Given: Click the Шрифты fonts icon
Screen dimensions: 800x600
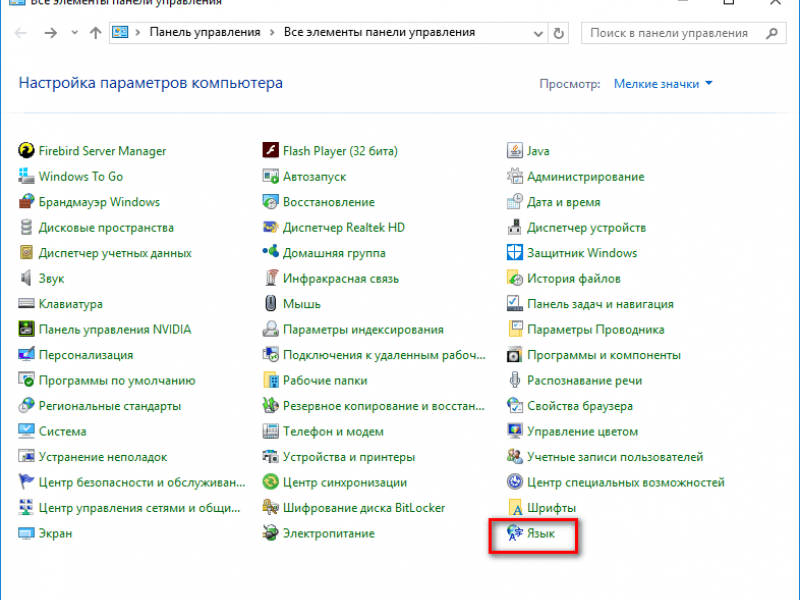Looking at the screenshot, I should tap(515, 508).
